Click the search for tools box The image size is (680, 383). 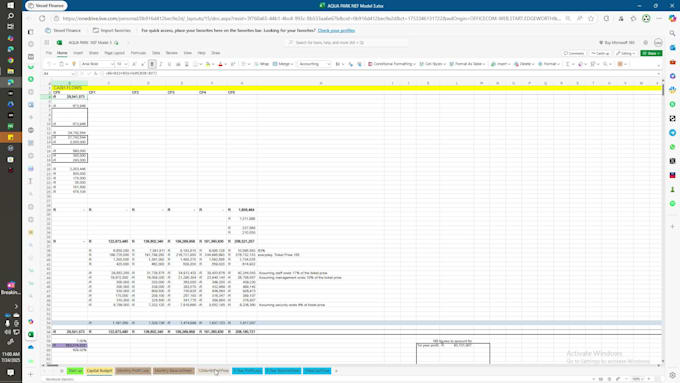[347, 43]
